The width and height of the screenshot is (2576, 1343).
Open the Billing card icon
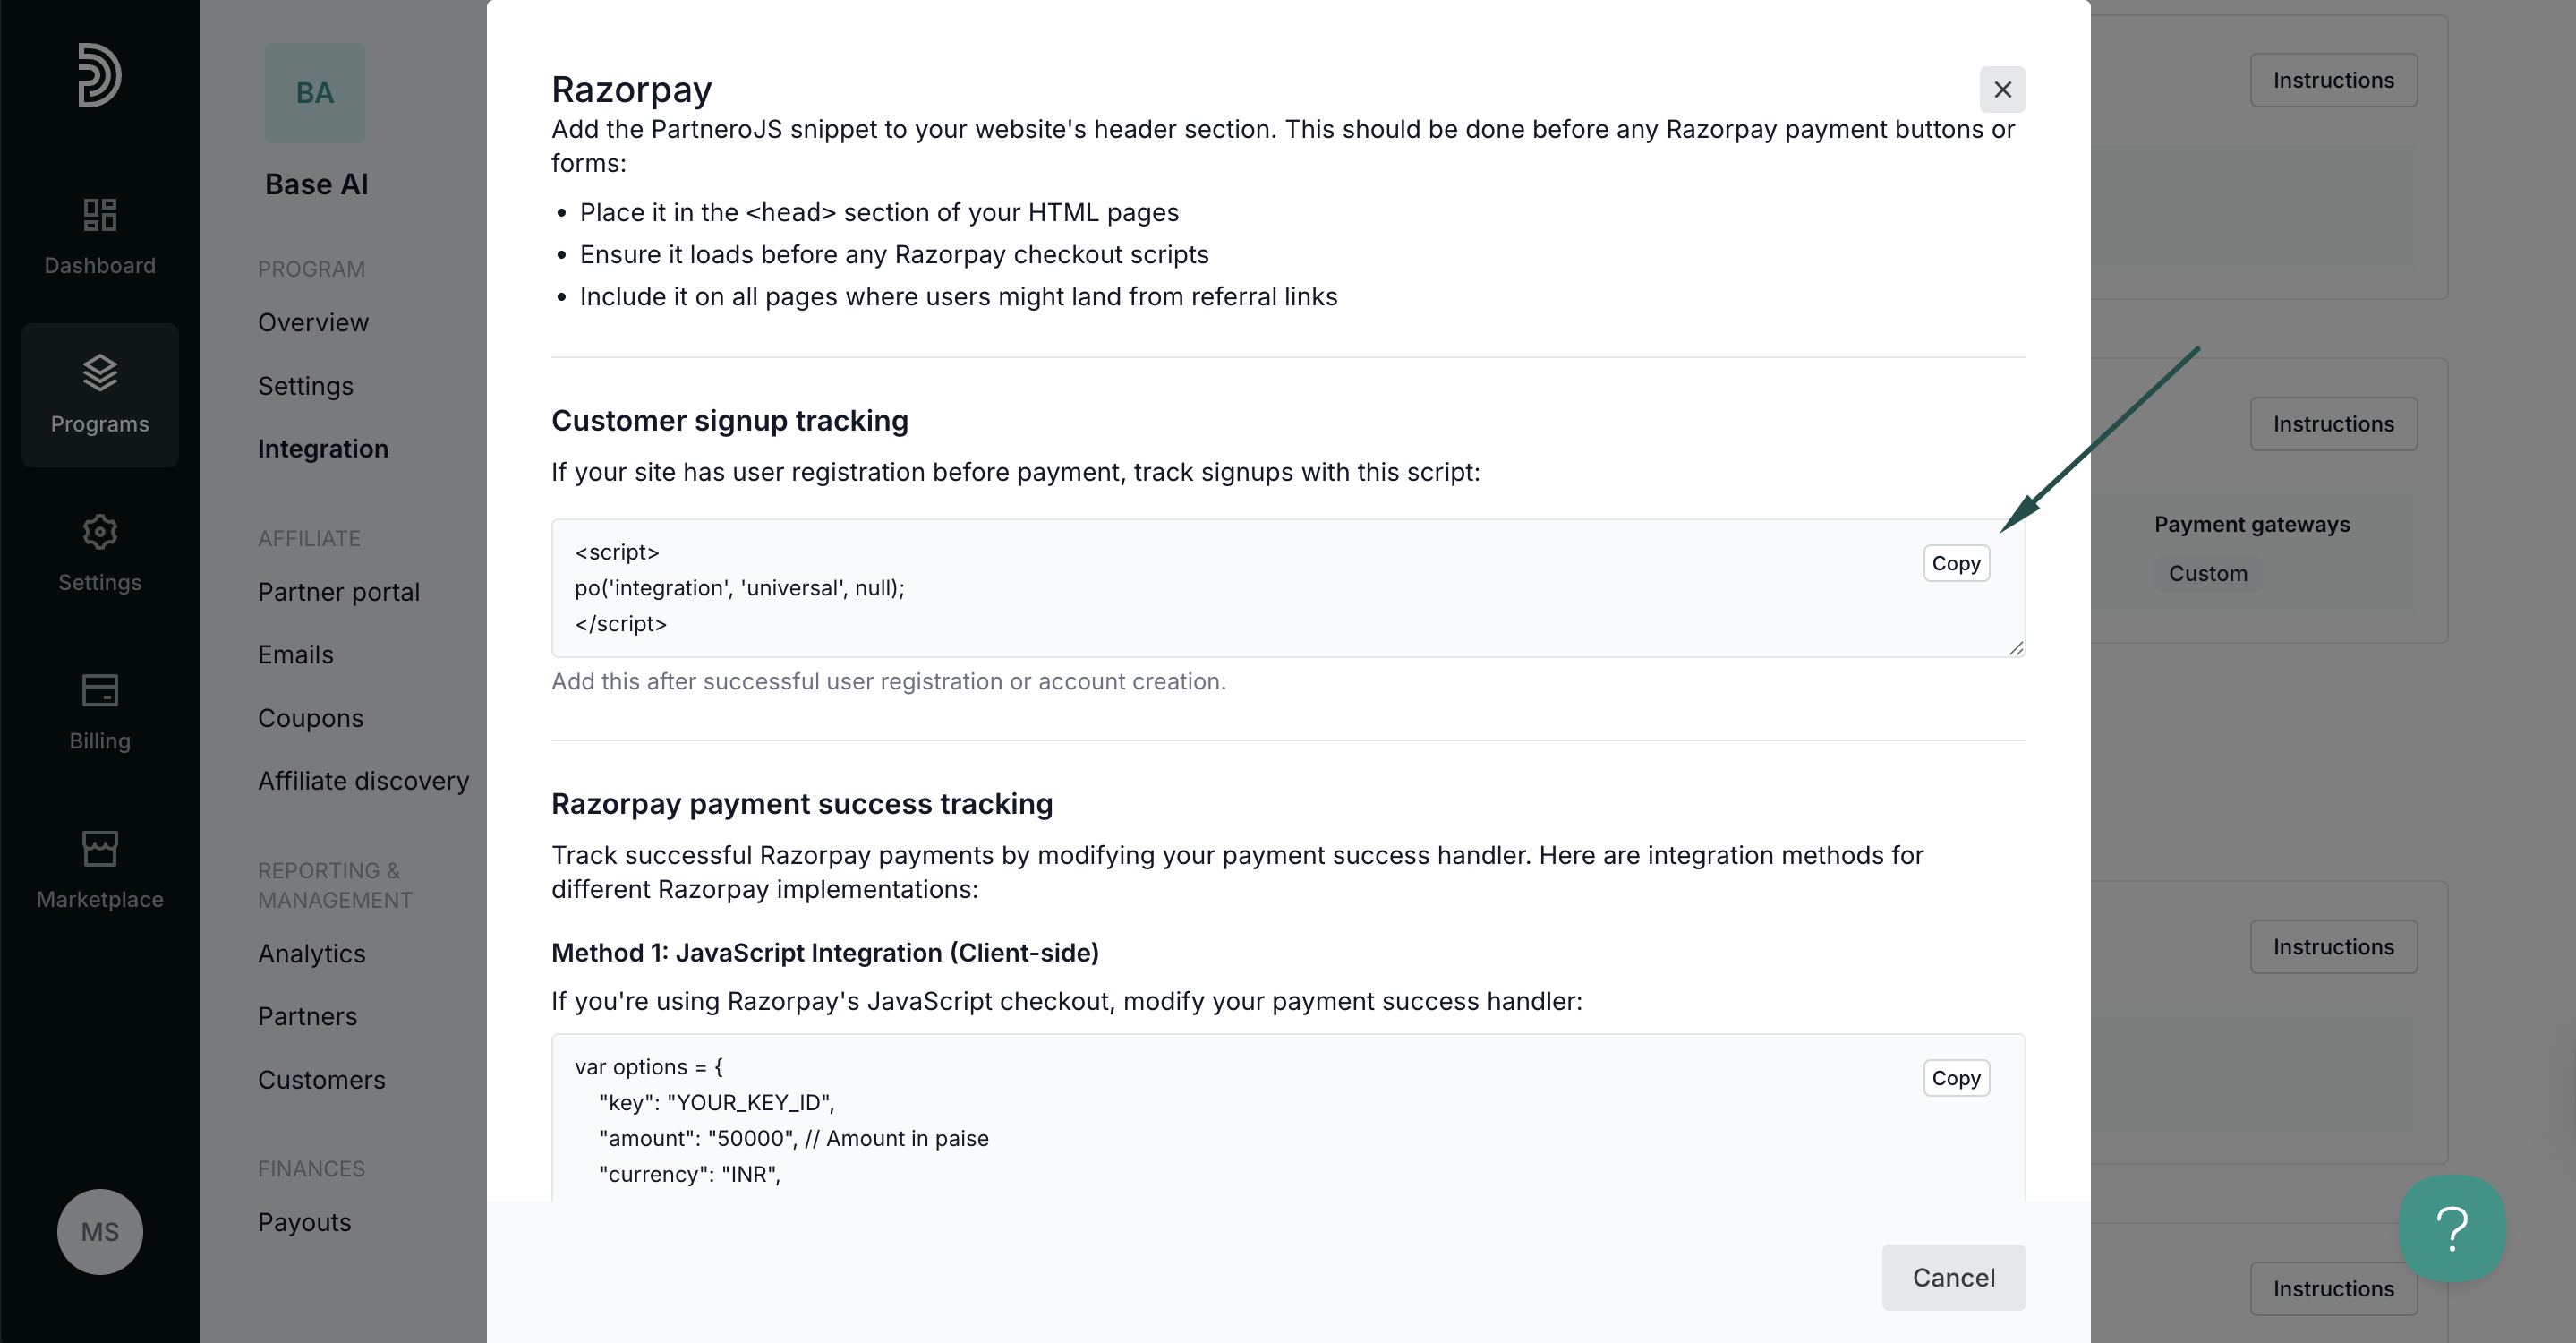[x=100, y=690]
